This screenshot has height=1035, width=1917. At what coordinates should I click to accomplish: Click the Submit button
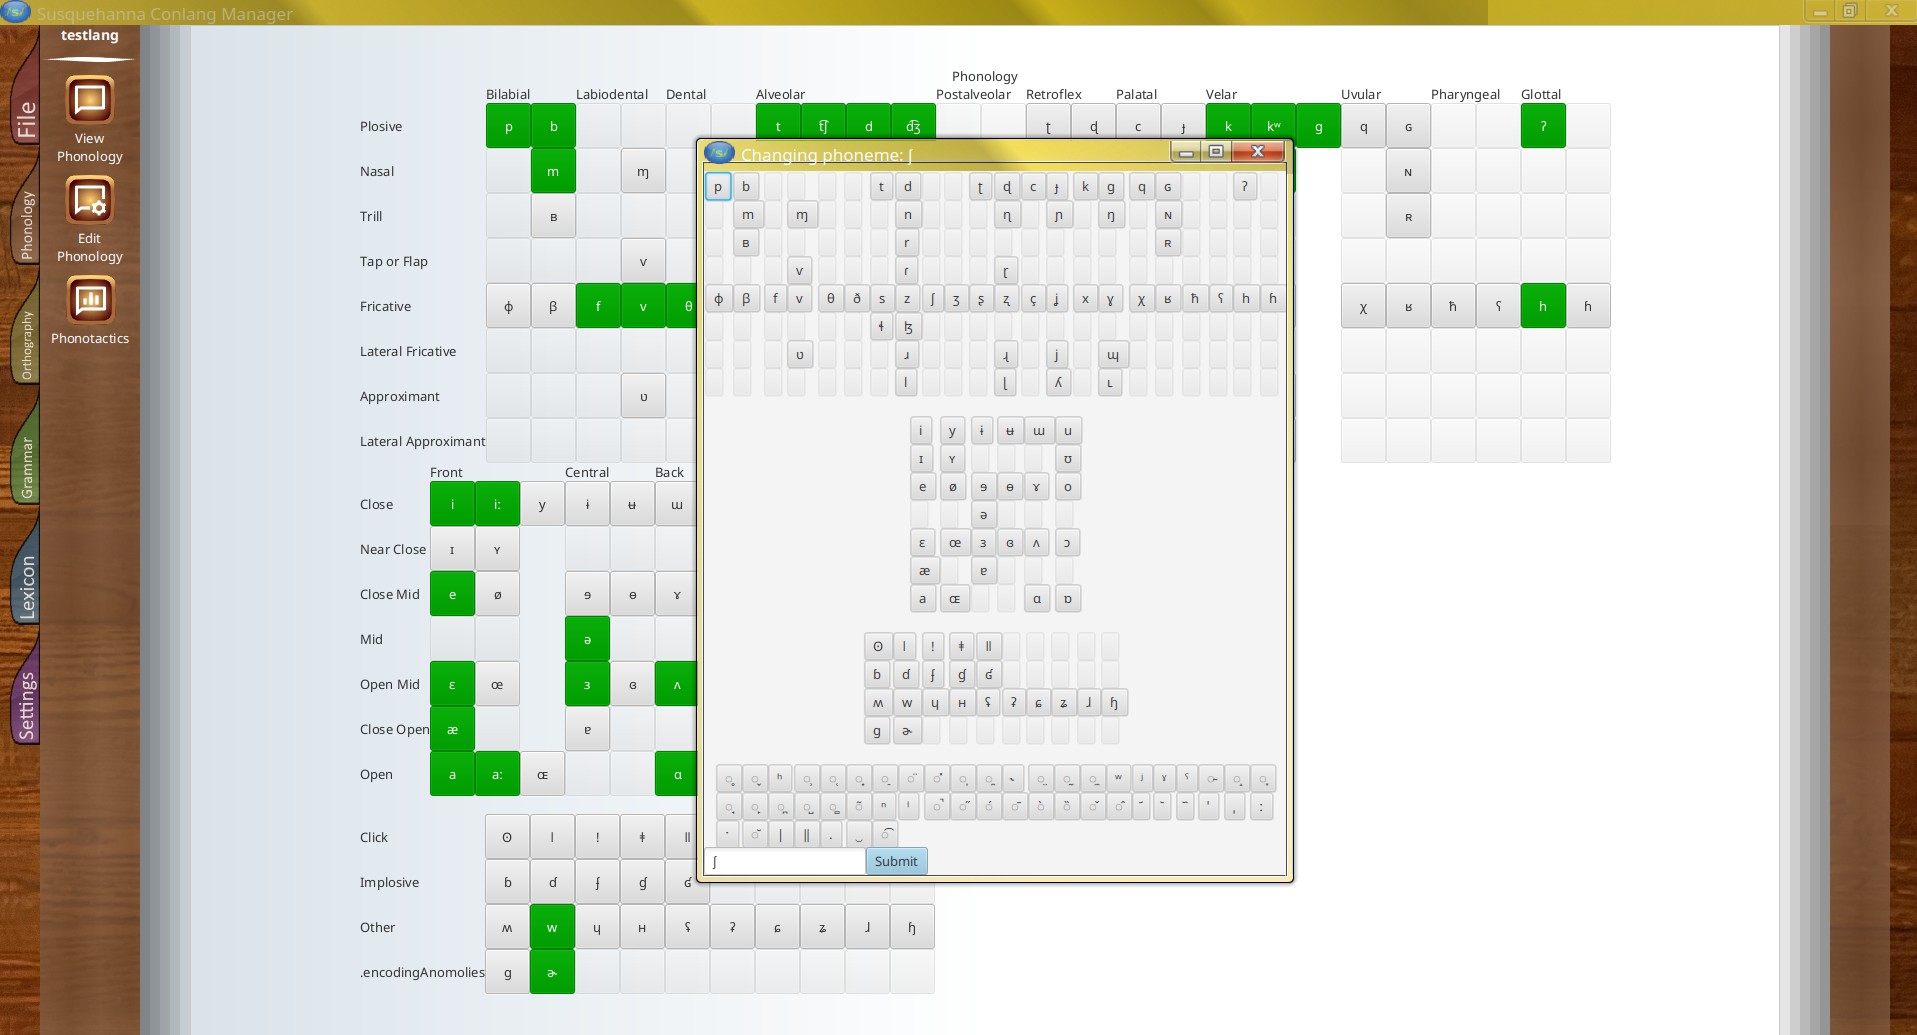click(x=896, y=862)
